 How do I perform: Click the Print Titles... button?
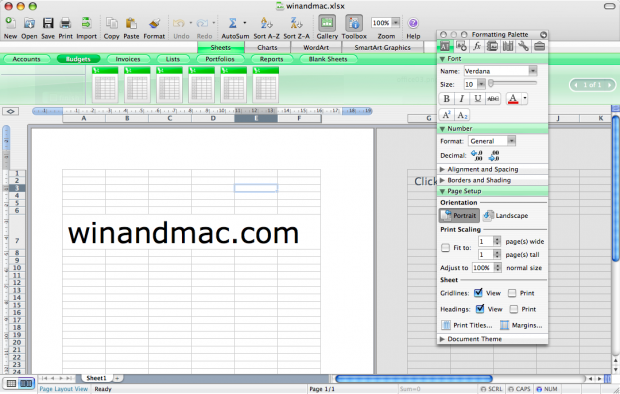(467, 325)
